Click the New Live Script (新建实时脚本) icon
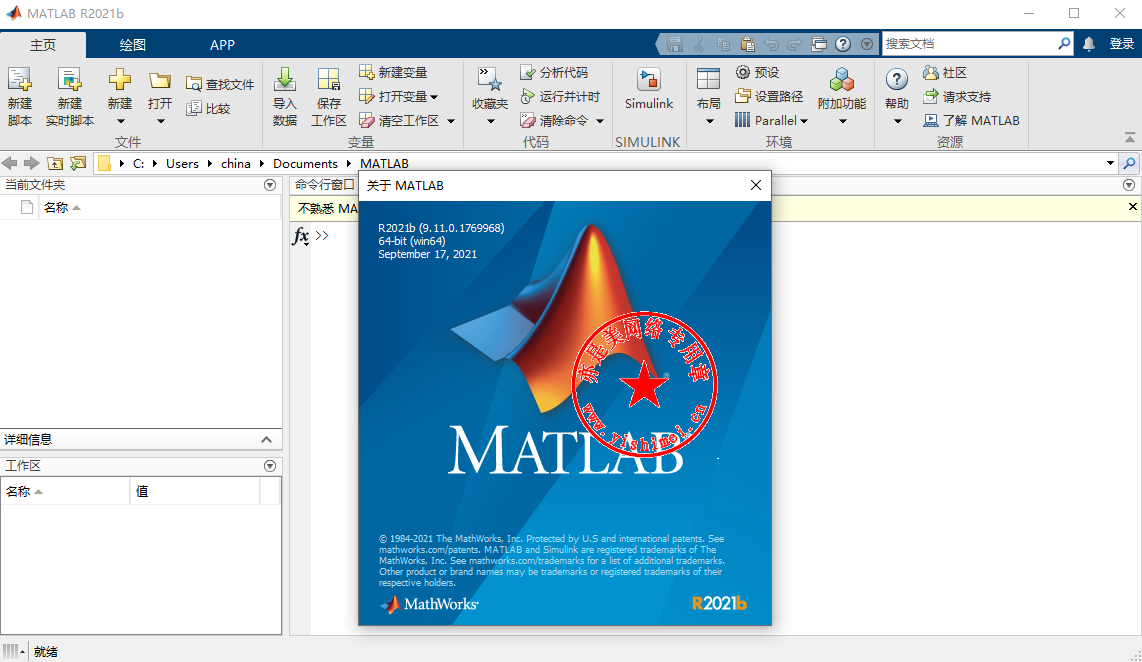Image resolution: width=1142 pixels, height=662 pixels. click(69, 80)
